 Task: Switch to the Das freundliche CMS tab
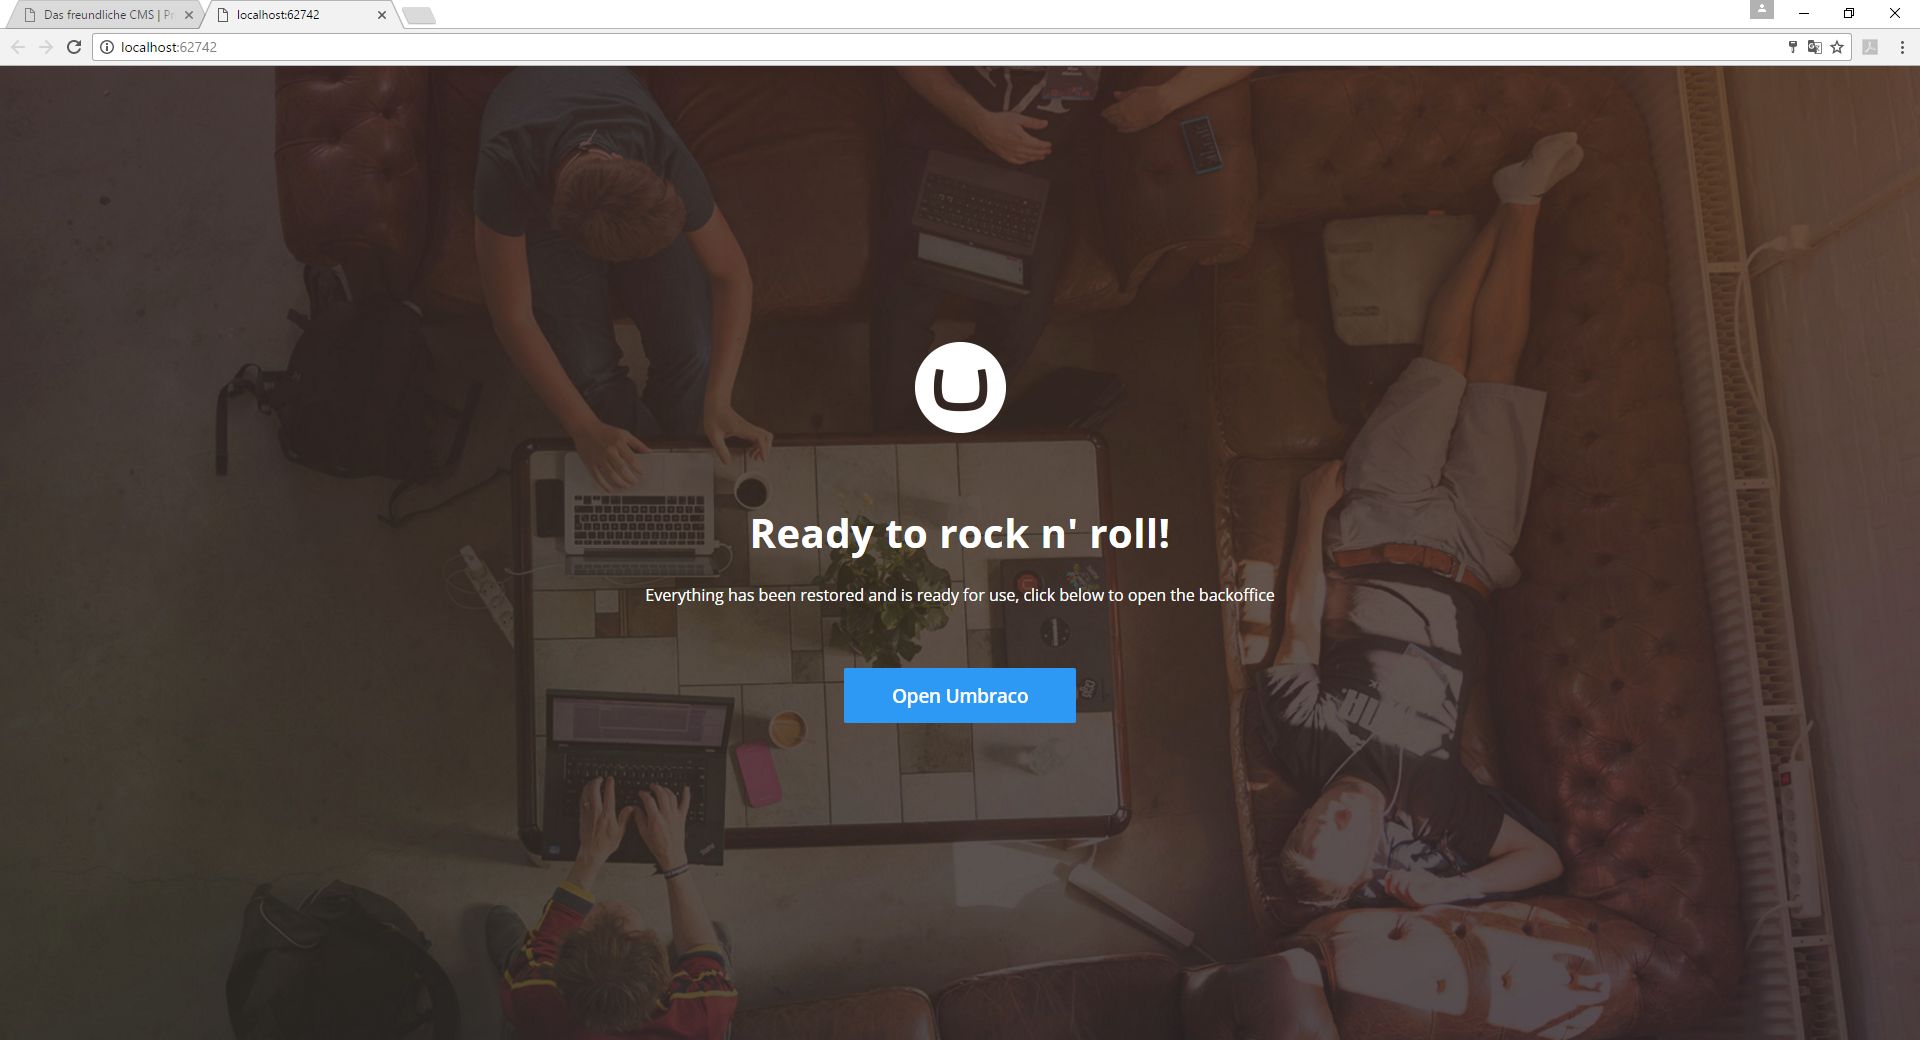105,15
